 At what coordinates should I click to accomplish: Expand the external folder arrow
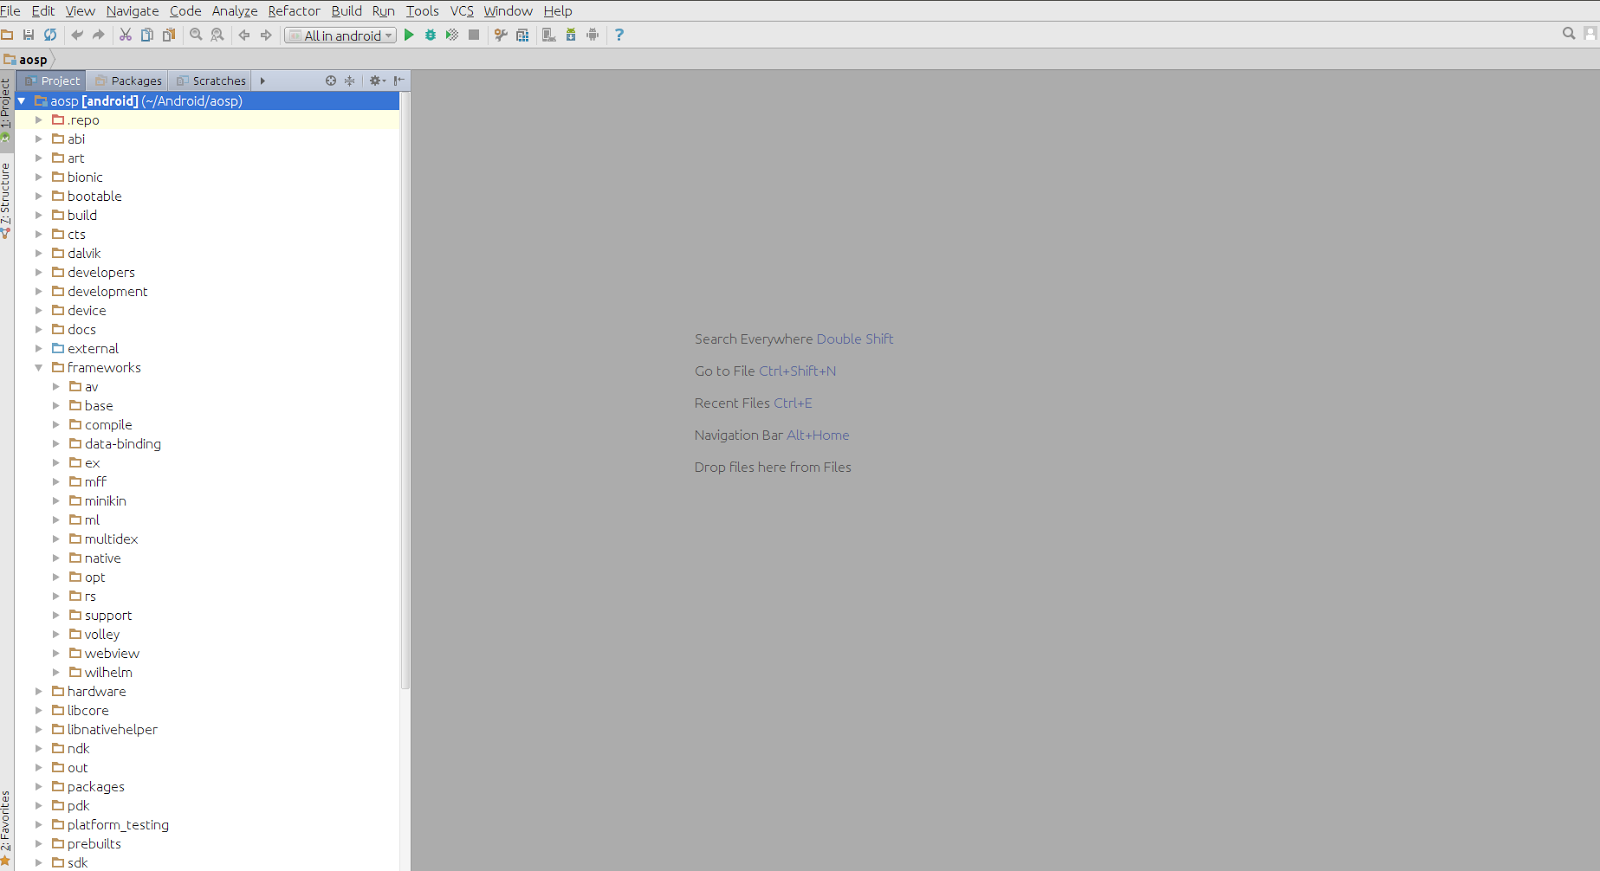(x=39, y=349)
